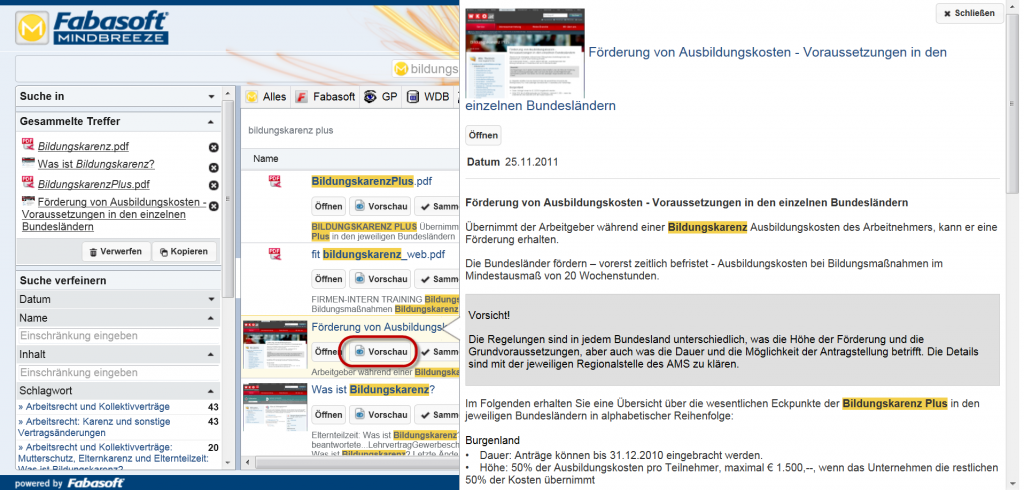Image resolution: width=1024 pixels, height=490 pixels.
Task: Filter by 'Arbeitsrecht und Kollektivverträge' keyword
Action: click(x=95, y=406)
